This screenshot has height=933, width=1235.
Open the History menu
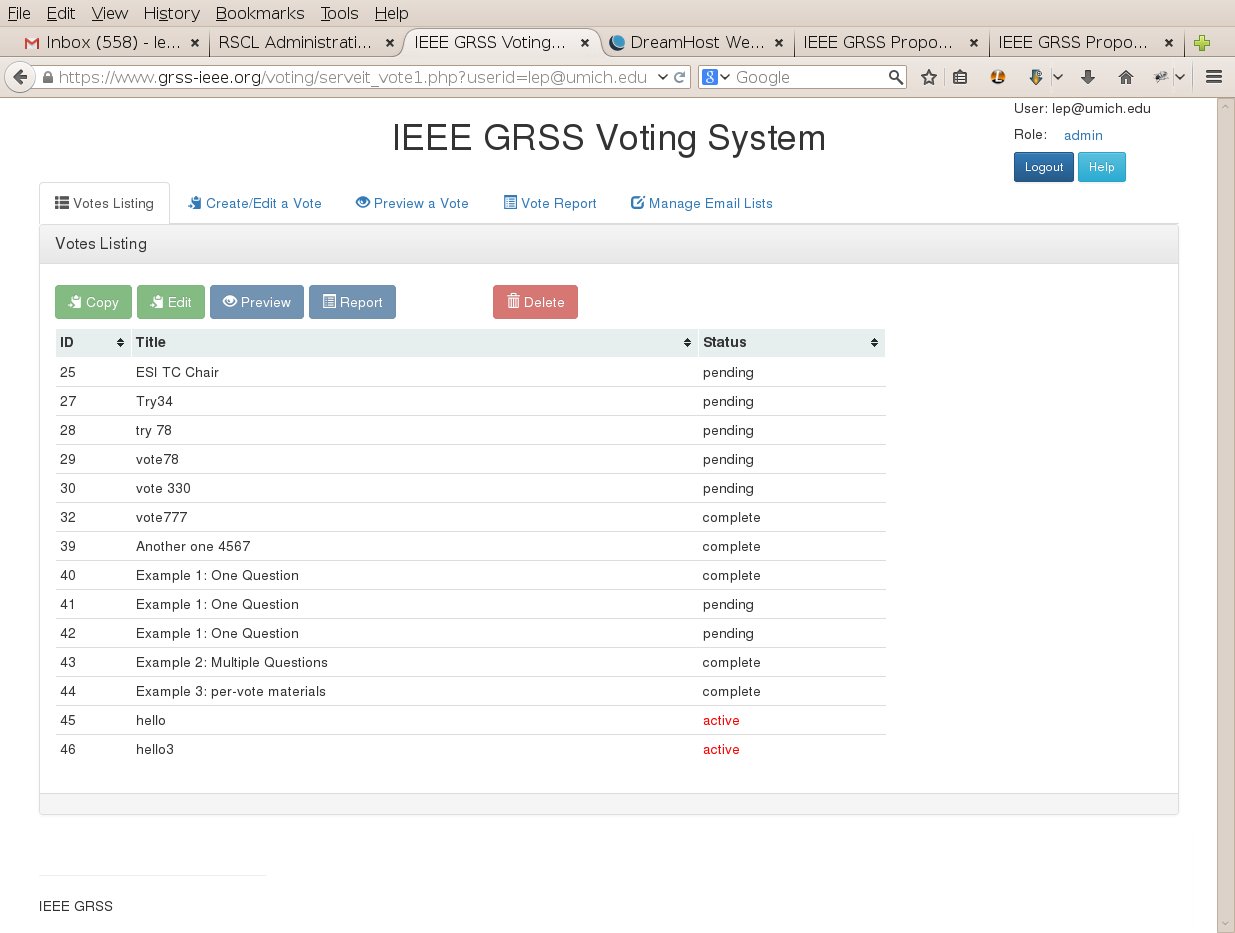(x=171, y=13)
